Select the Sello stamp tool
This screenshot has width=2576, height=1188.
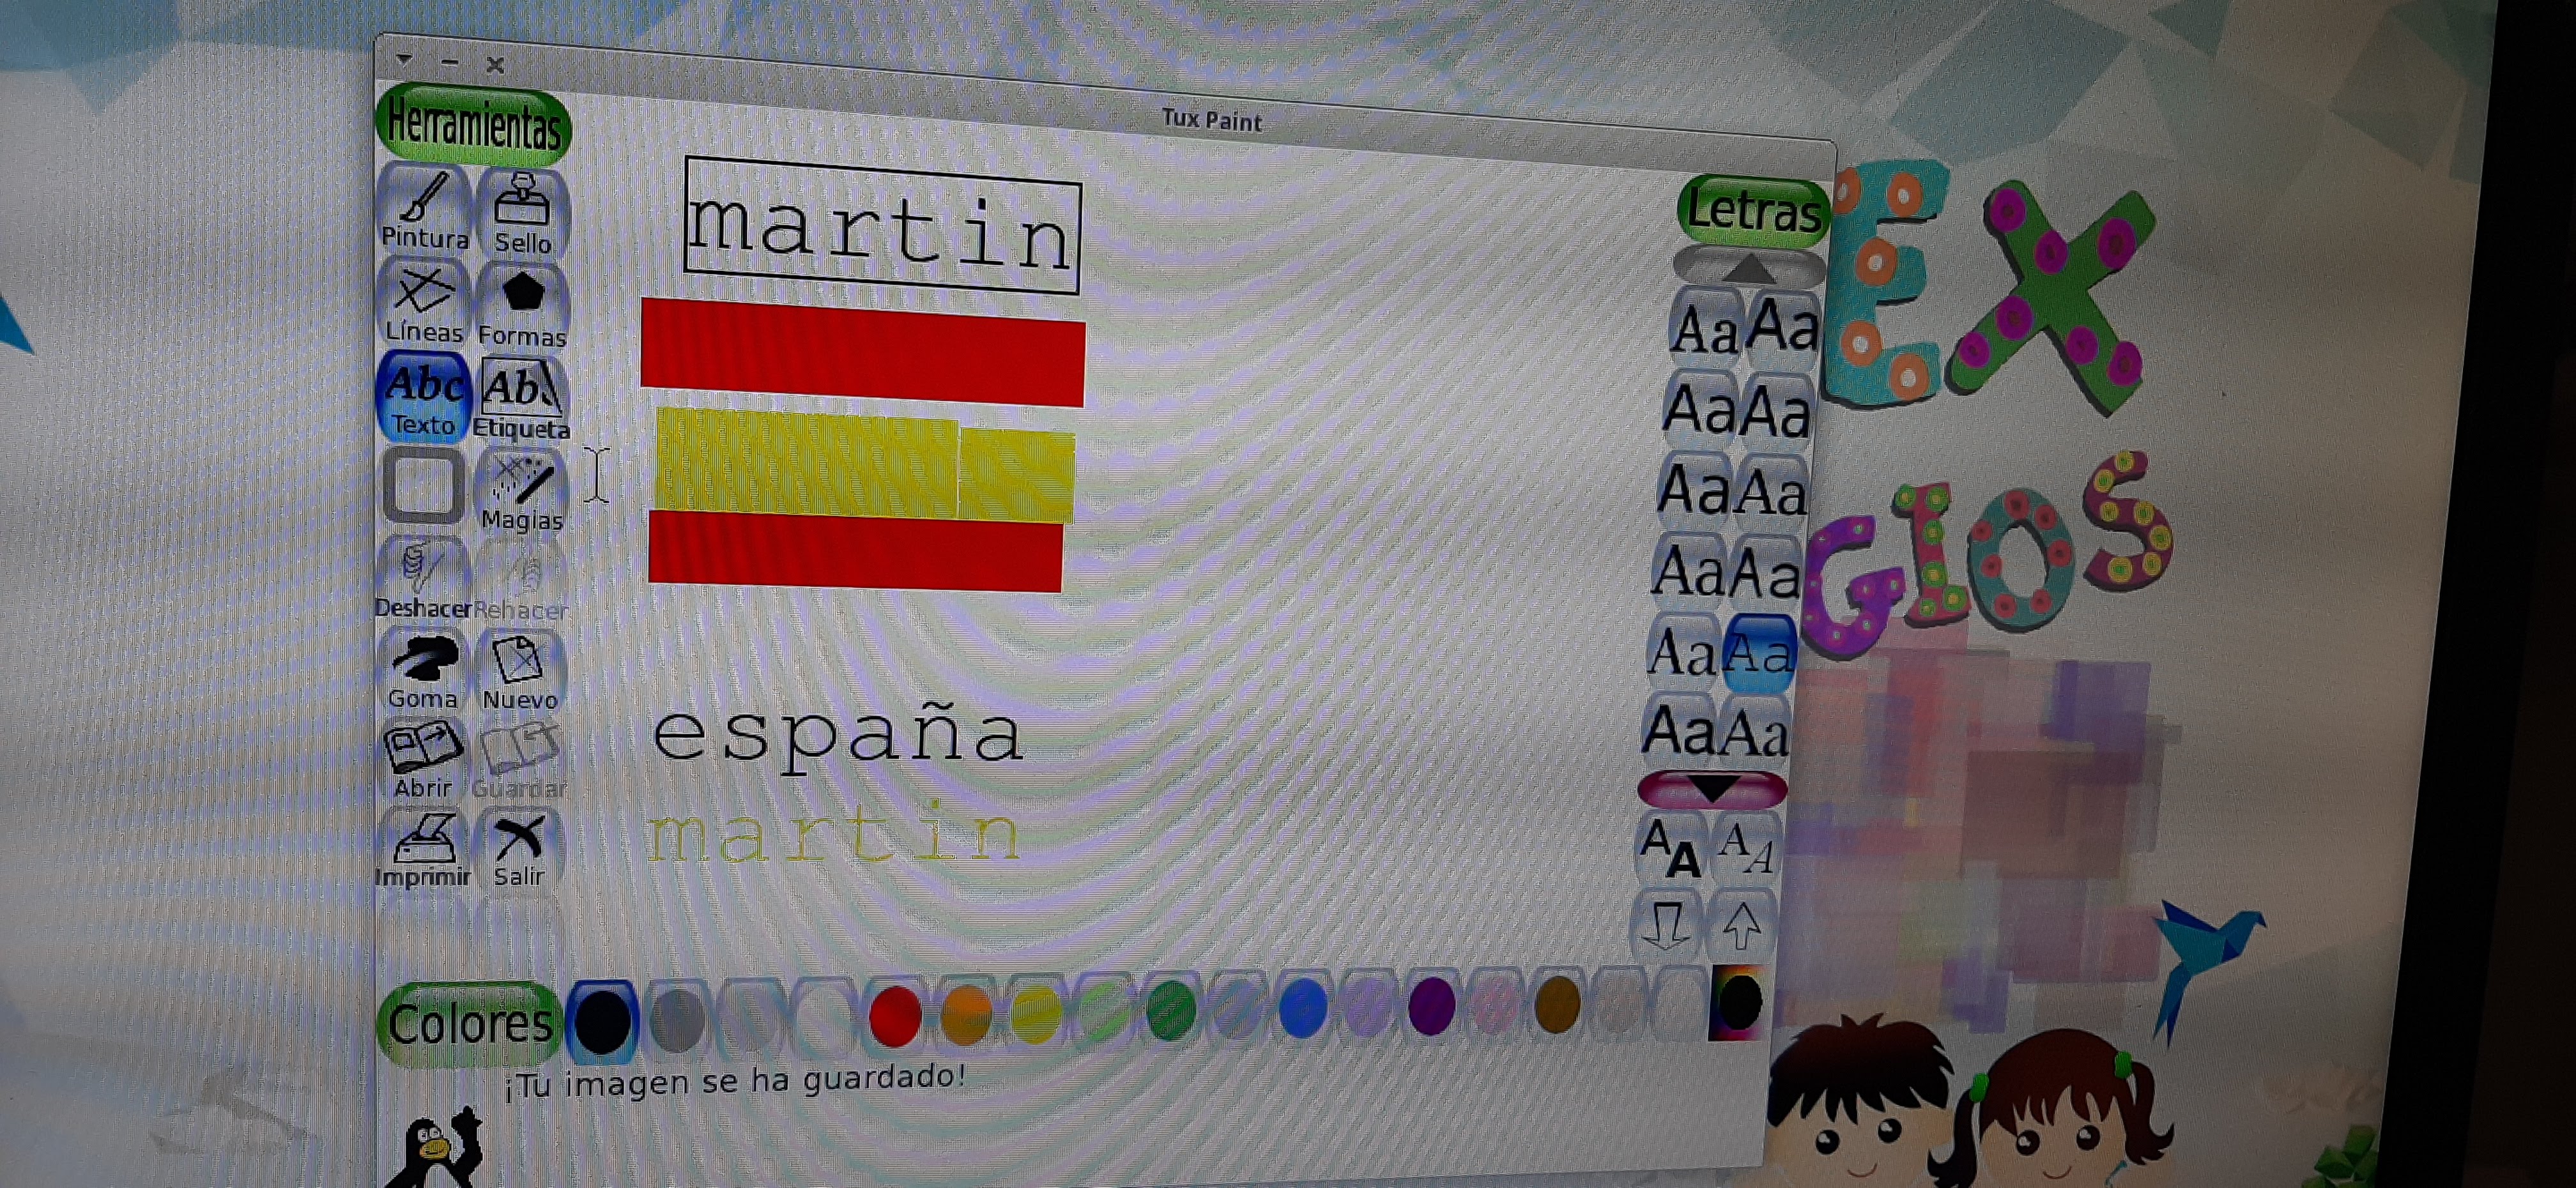[x=523, y=213]
